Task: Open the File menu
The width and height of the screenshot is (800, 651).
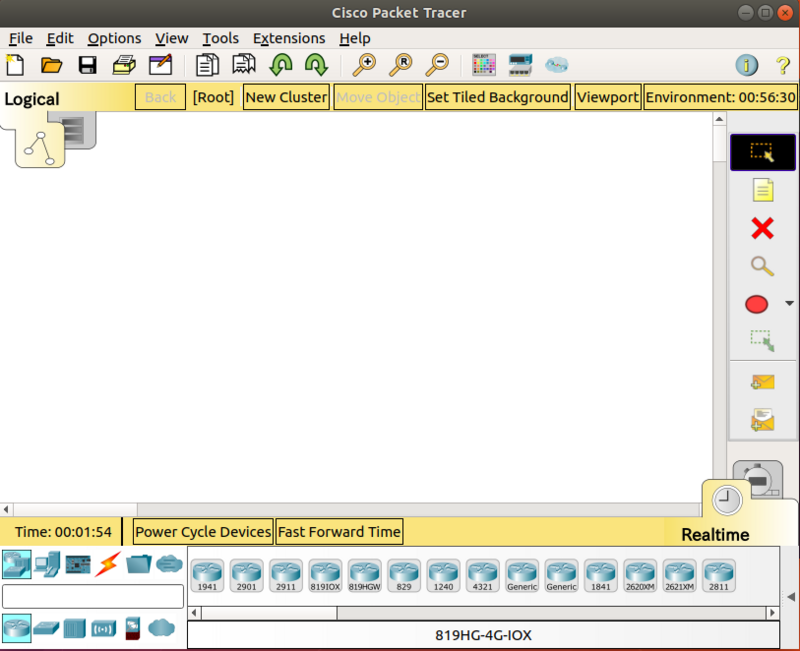Action: pyautogui.click(x=21, y=38)
